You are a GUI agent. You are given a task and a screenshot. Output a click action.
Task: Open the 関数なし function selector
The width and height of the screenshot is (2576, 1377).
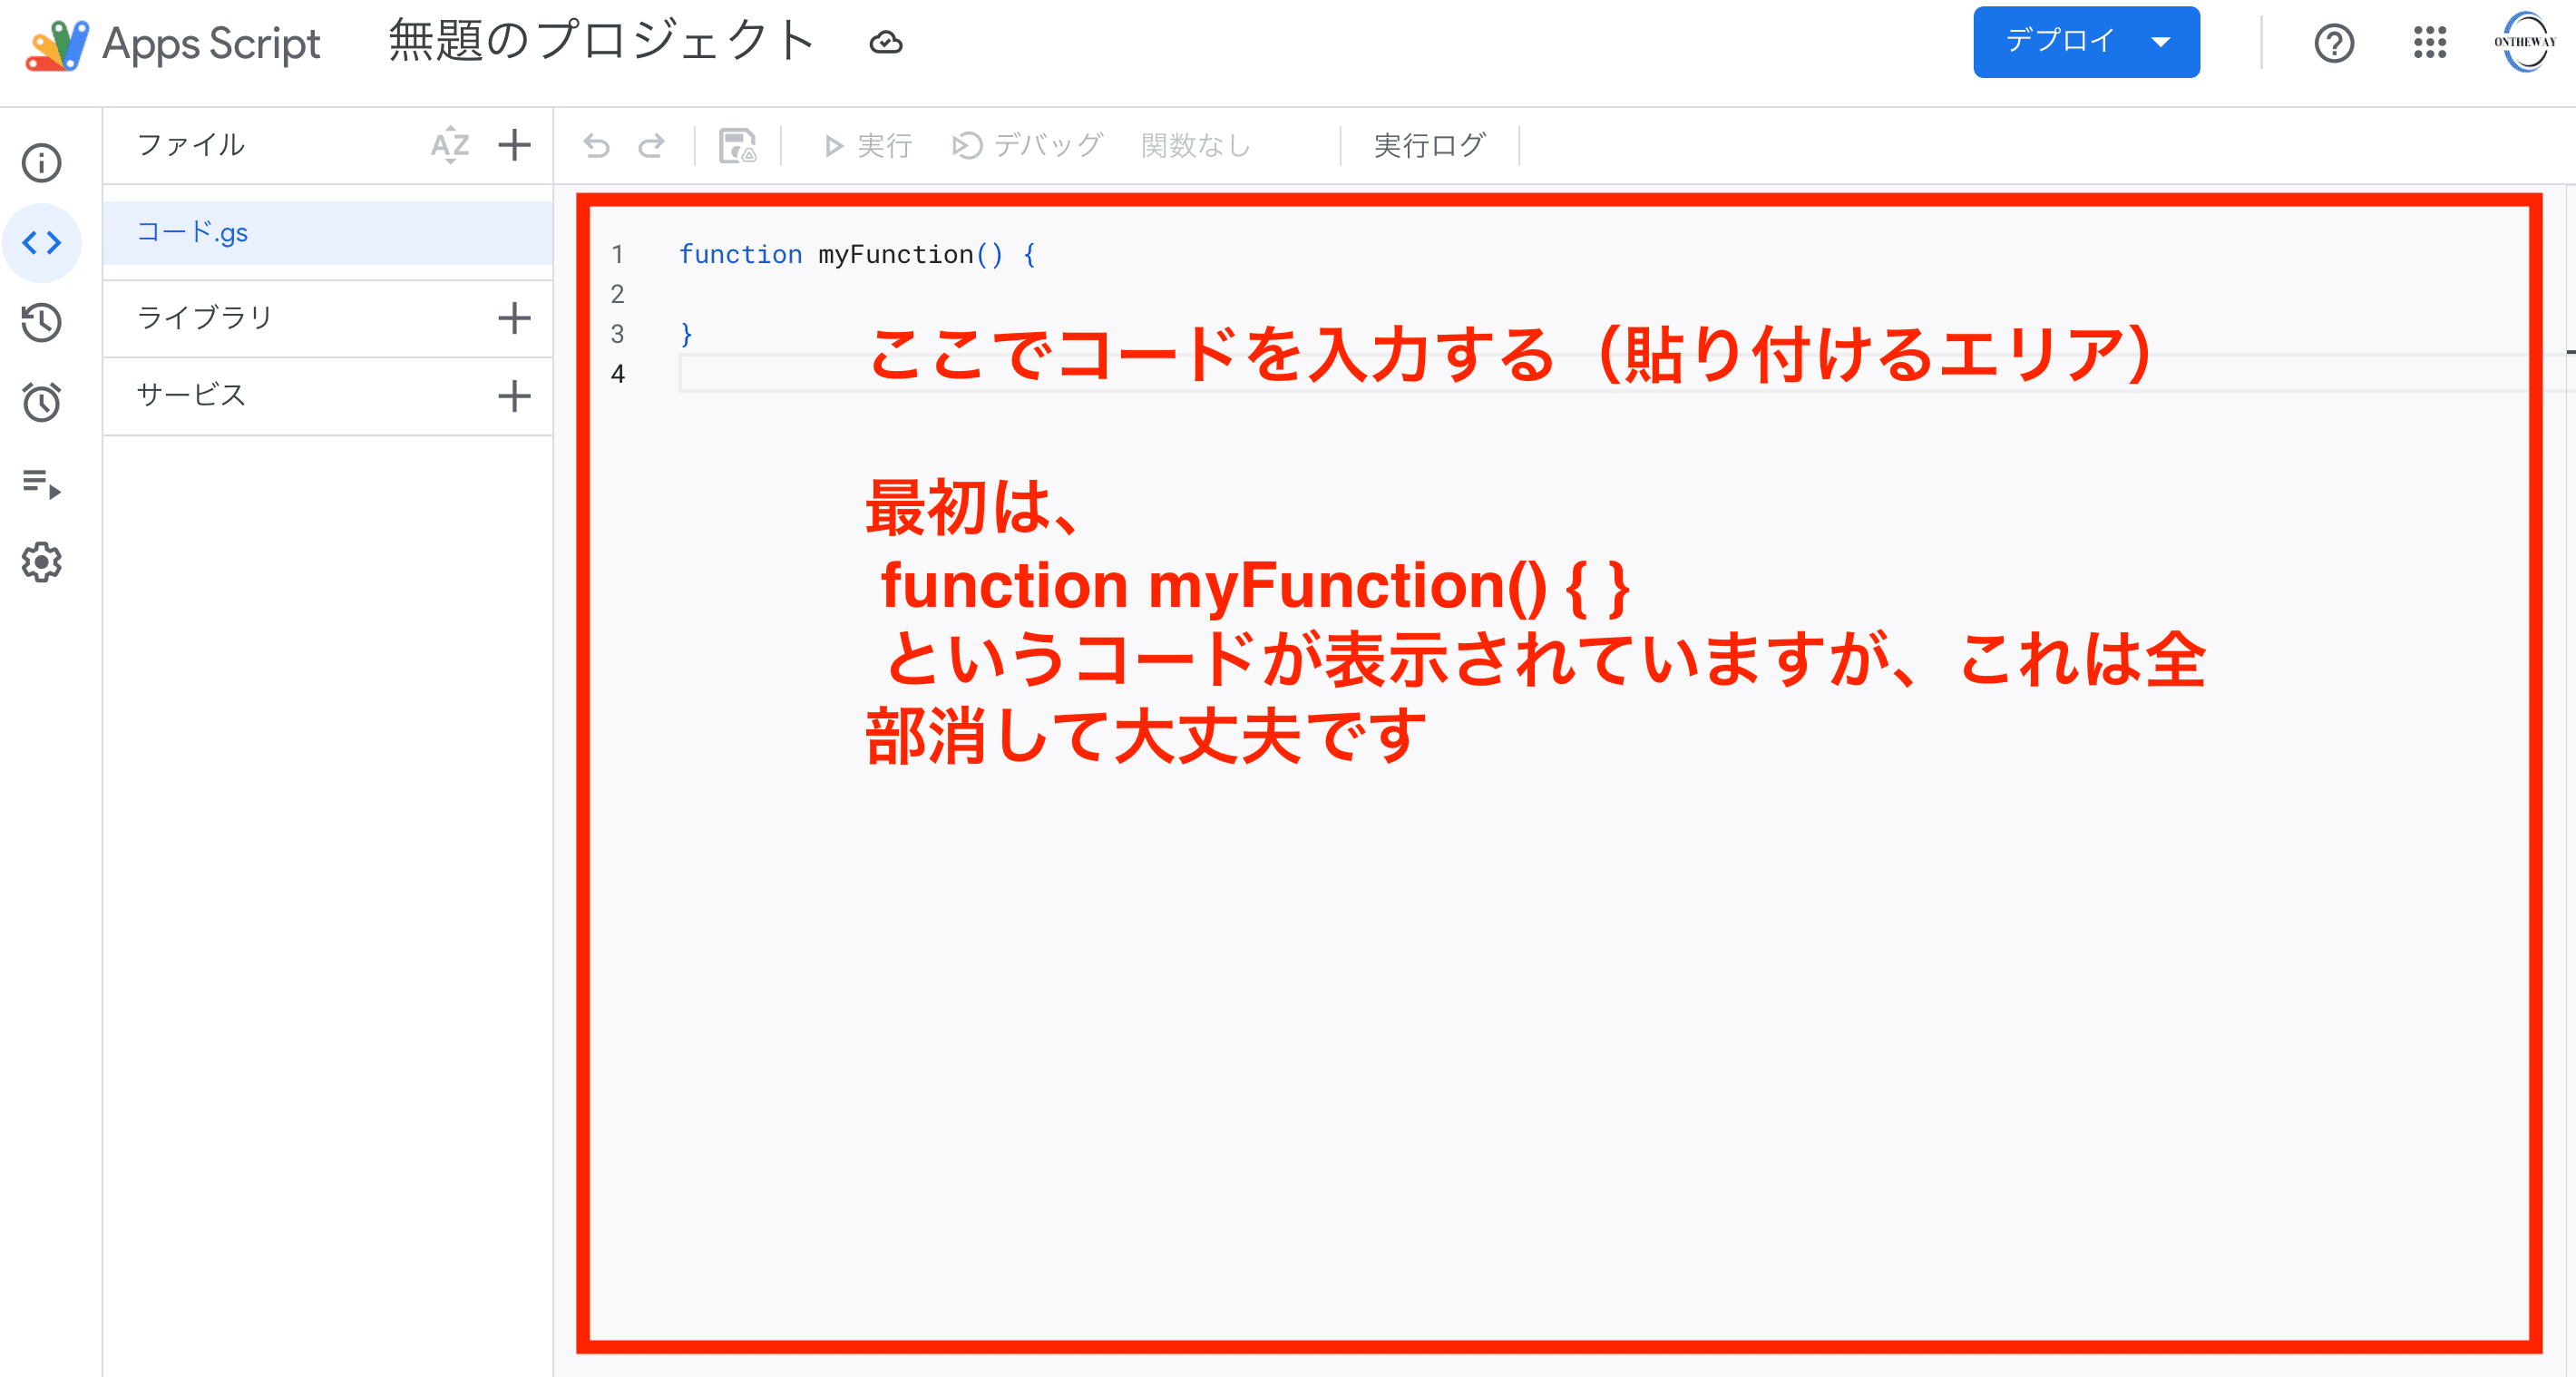coord(1196,146)
